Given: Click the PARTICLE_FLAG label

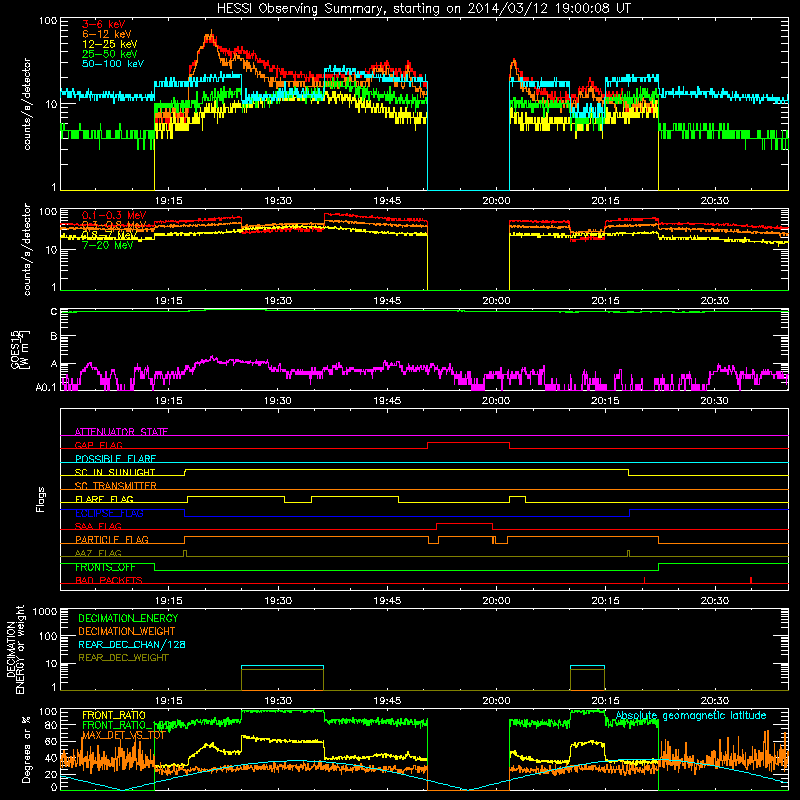Looking at the screenshot, I should coord(112,539).
